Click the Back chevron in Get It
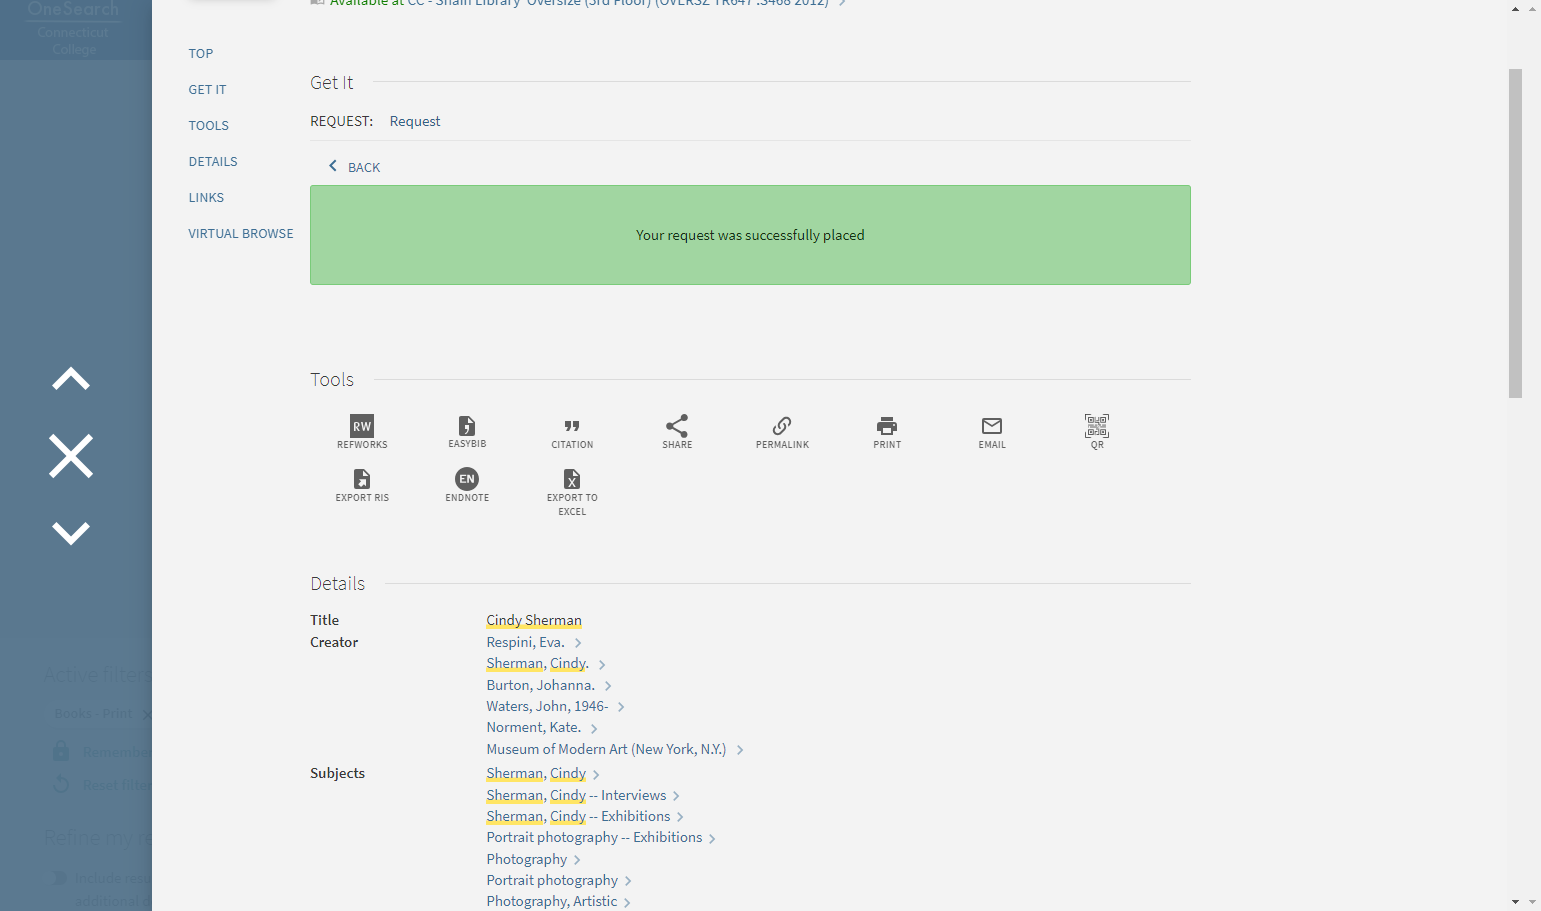The width and height of the screenshot is (1541, 911). 333,166
